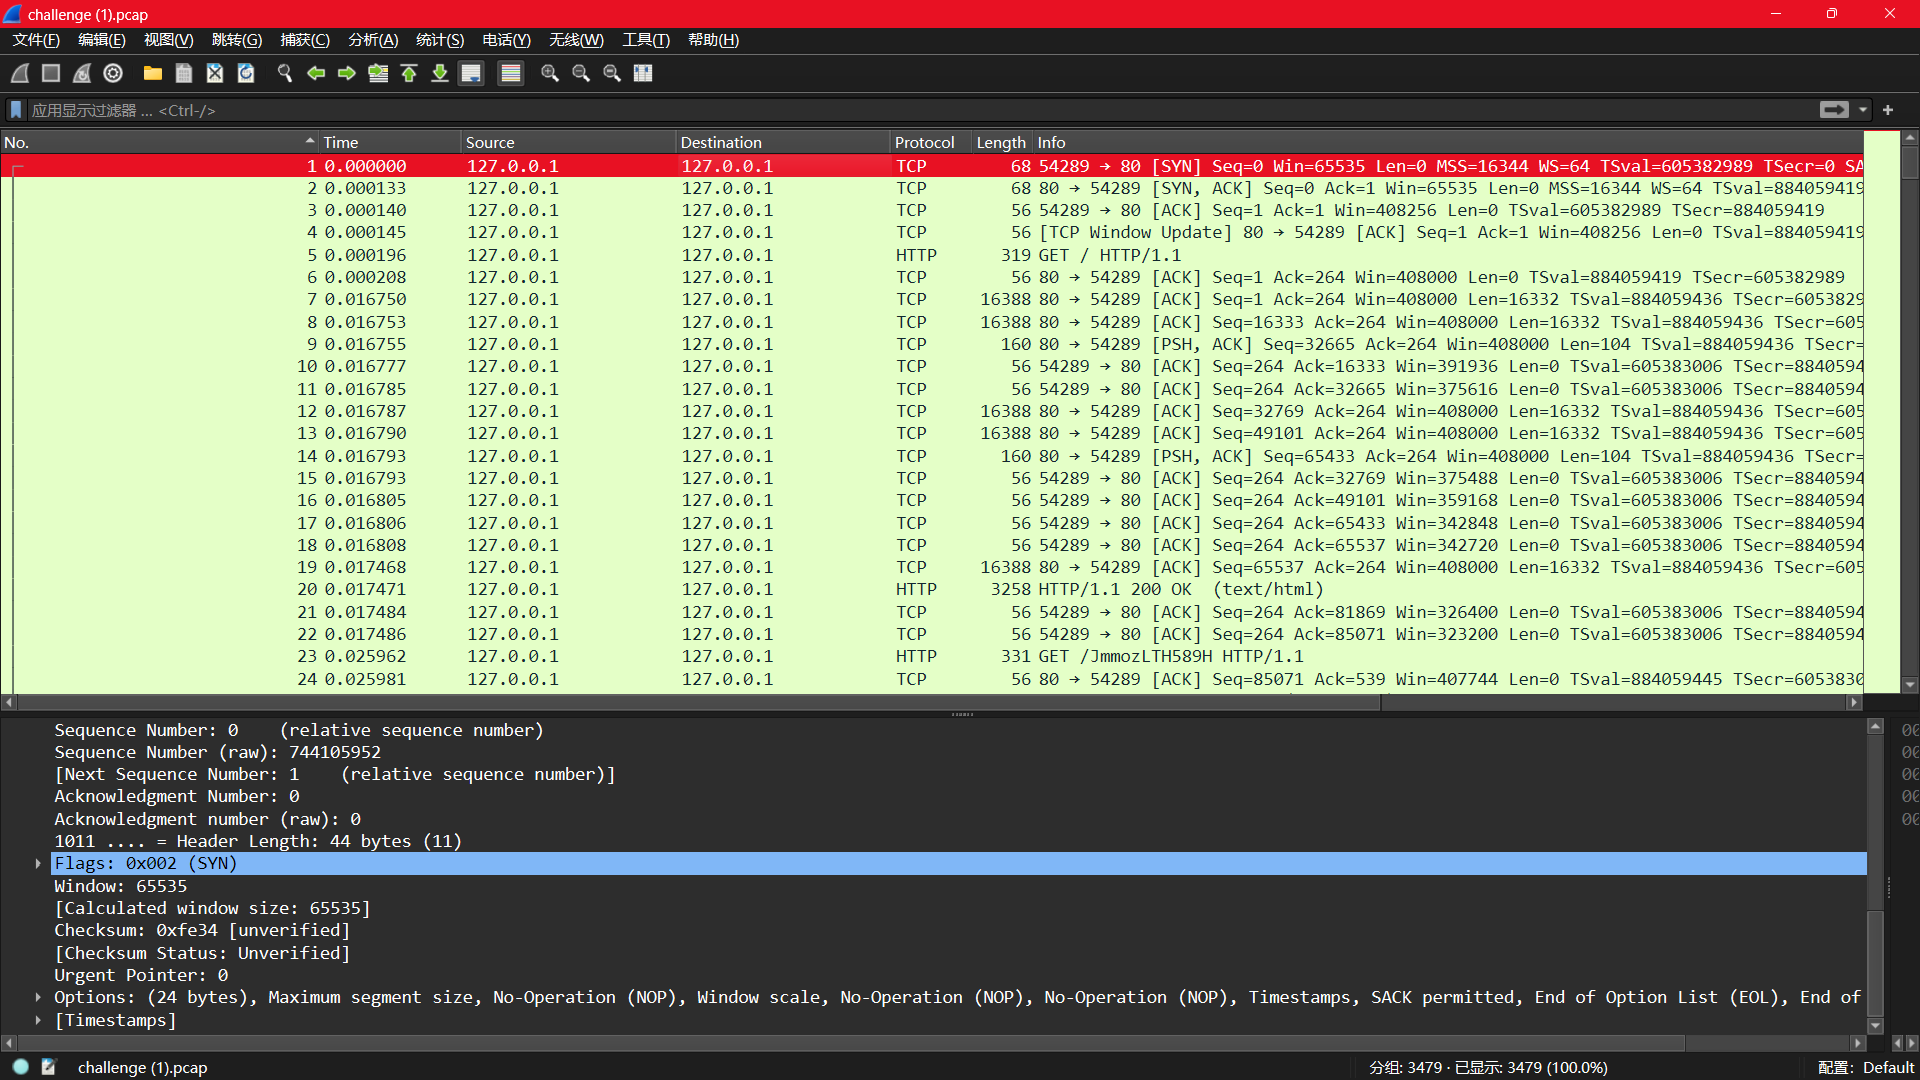This screenshot has width=1920, height=1080.
Task: Jump to the first packet
Action: pos(409,73)
